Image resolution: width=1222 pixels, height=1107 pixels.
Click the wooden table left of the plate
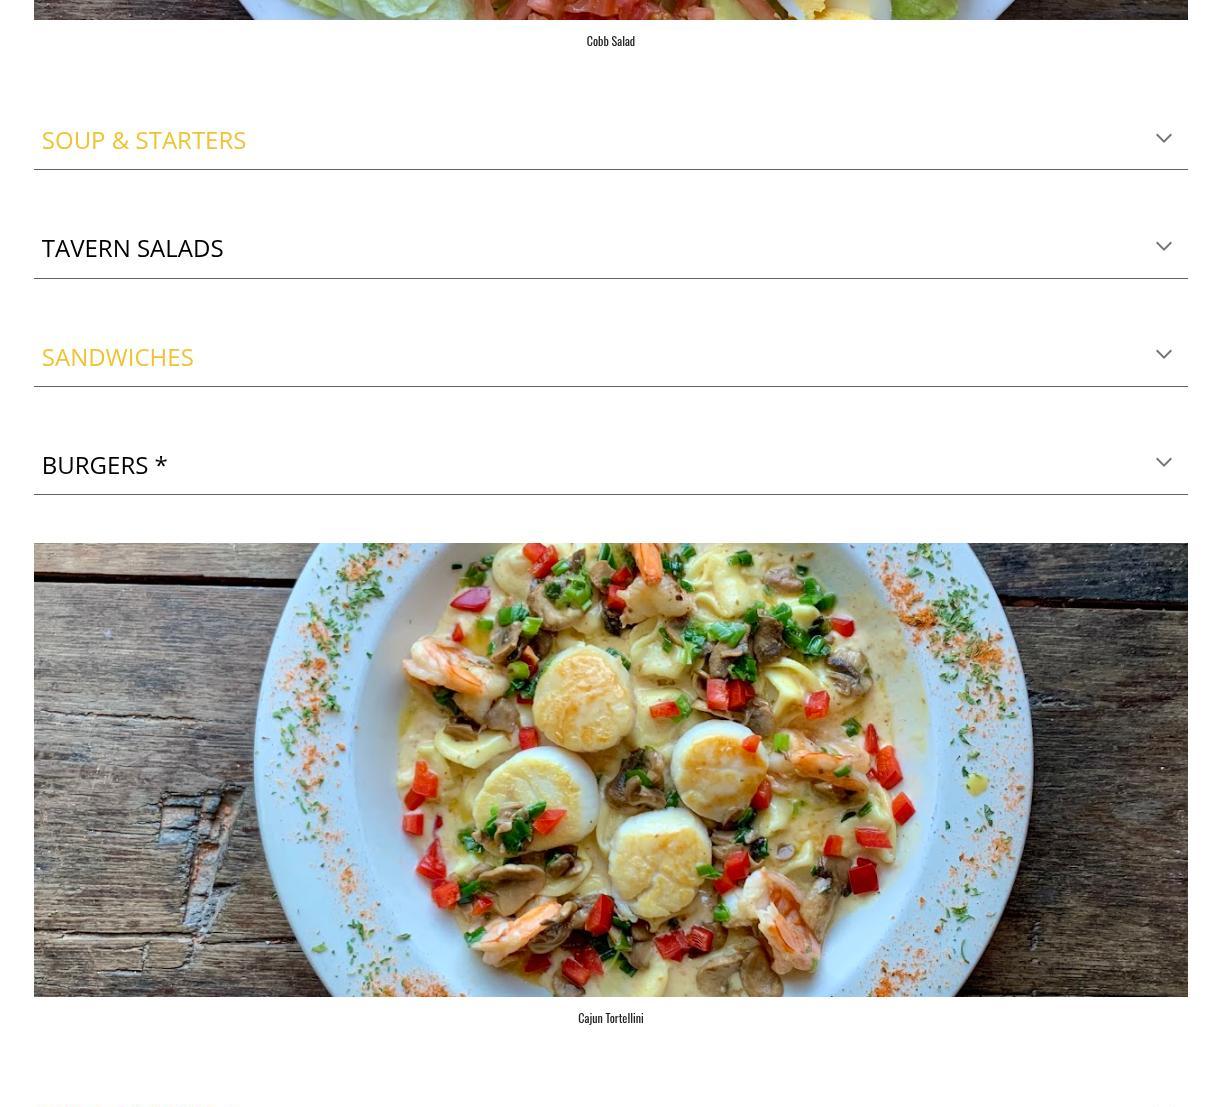(140, 770)
